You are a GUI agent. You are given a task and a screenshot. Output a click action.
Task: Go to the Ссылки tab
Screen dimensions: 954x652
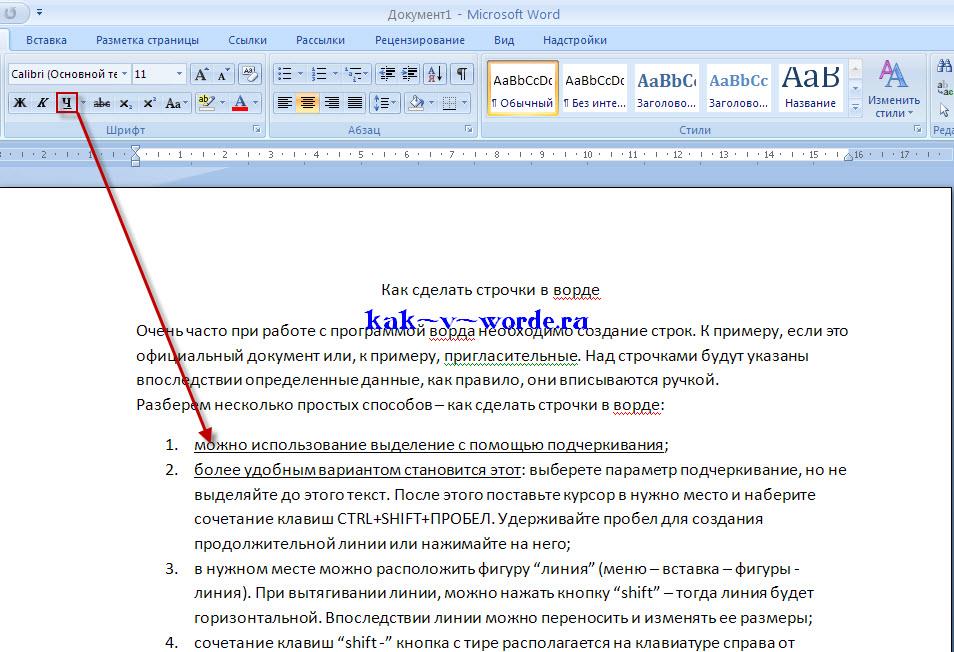247,40
